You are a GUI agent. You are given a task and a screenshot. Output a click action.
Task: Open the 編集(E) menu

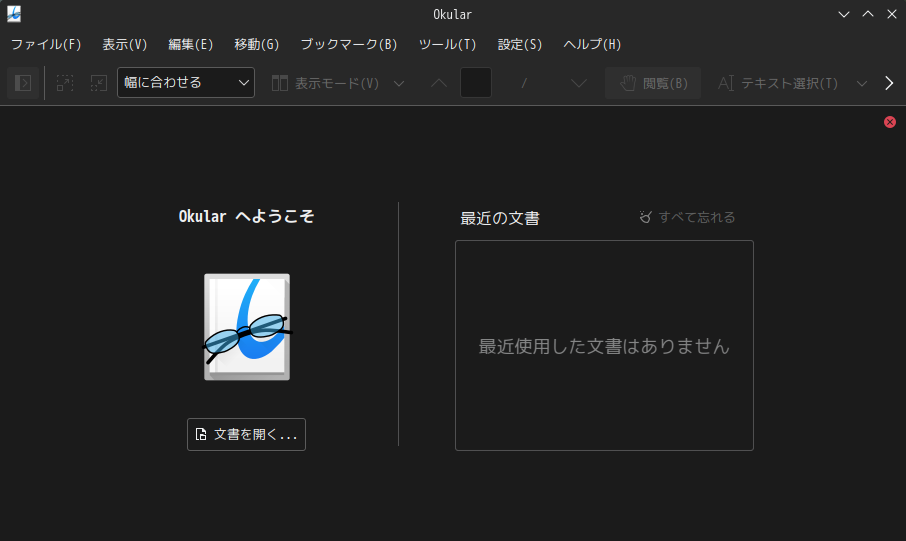[191, 45]
